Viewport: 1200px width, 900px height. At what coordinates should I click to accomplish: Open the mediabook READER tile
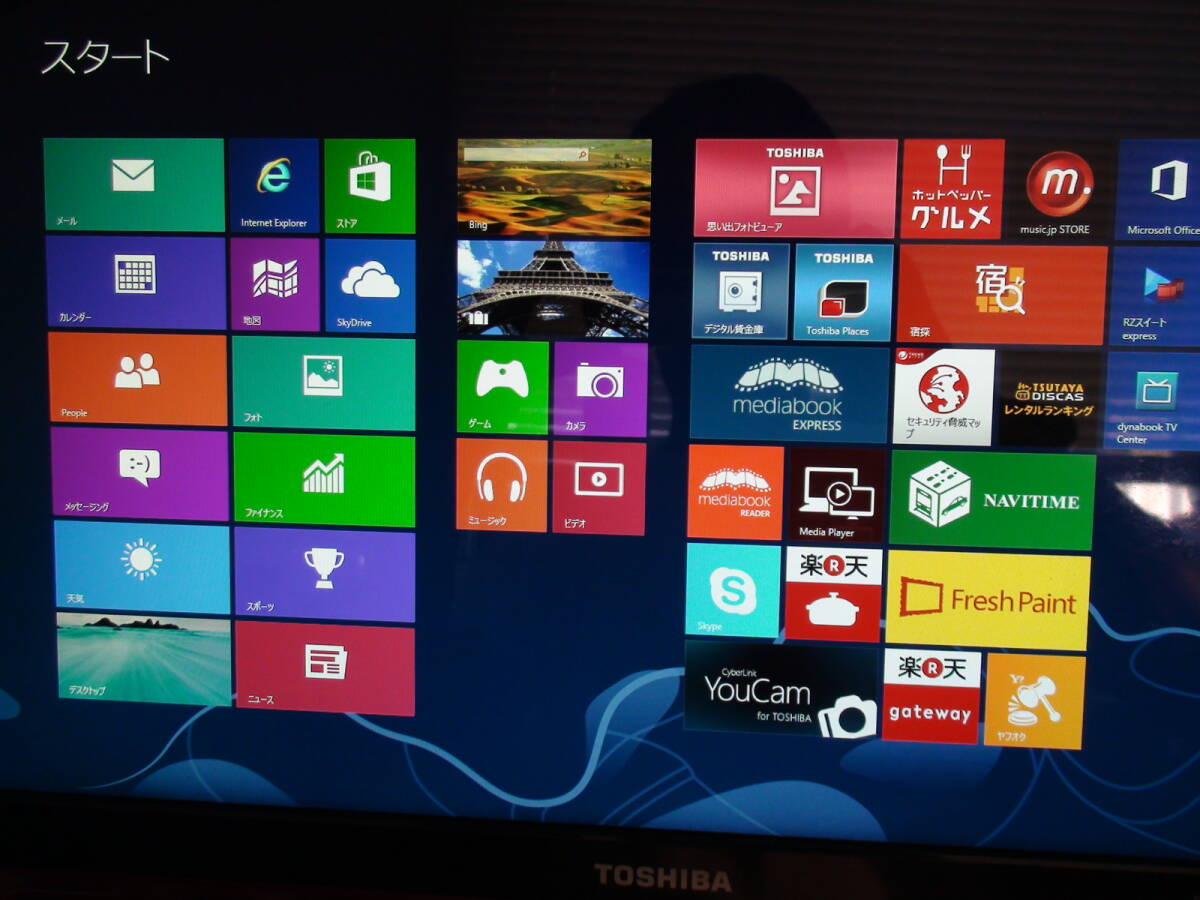coord(736,492)
